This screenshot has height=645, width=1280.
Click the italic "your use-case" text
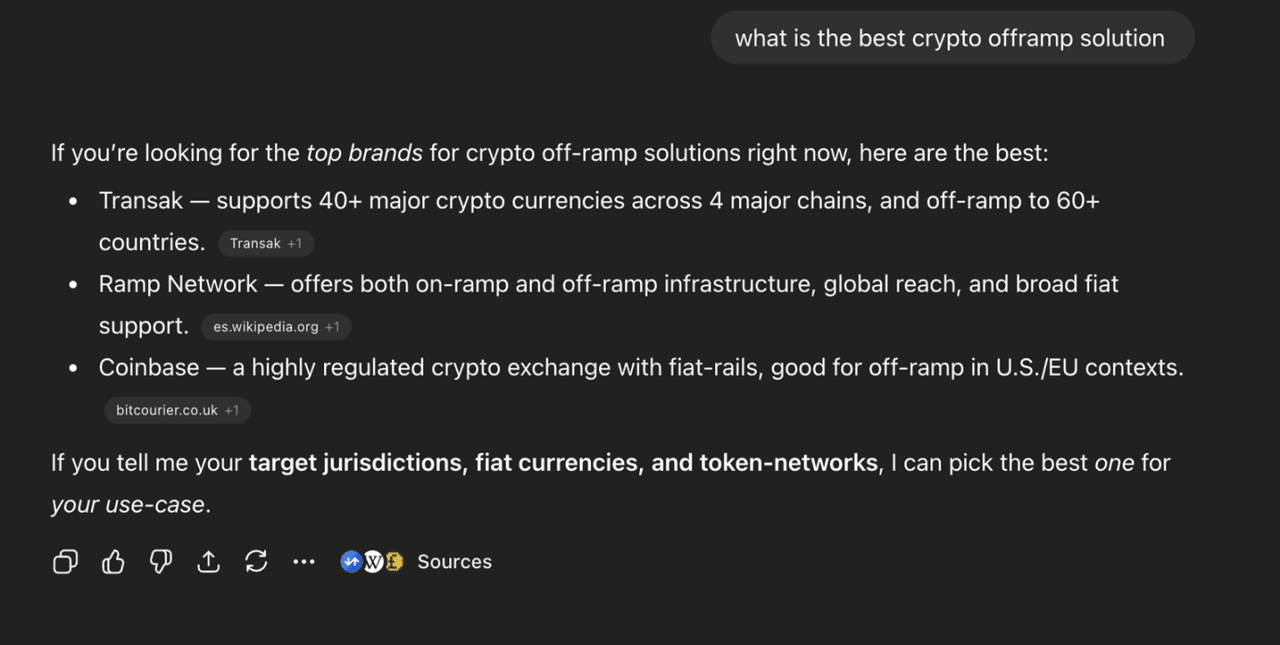pyautogui.click(x=128, y=505)
